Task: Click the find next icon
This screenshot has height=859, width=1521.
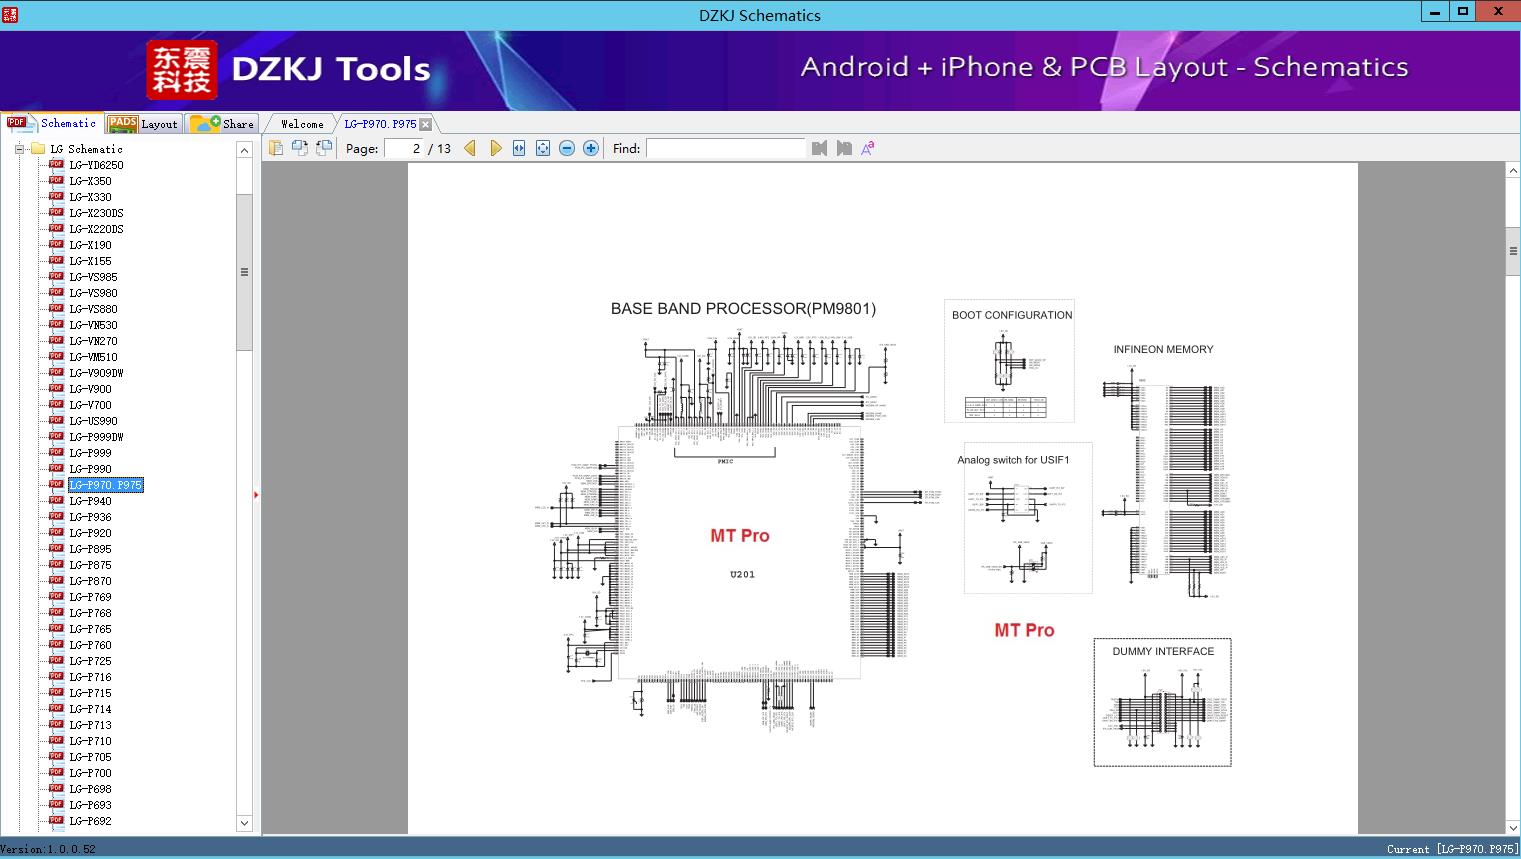Action: 844,148
